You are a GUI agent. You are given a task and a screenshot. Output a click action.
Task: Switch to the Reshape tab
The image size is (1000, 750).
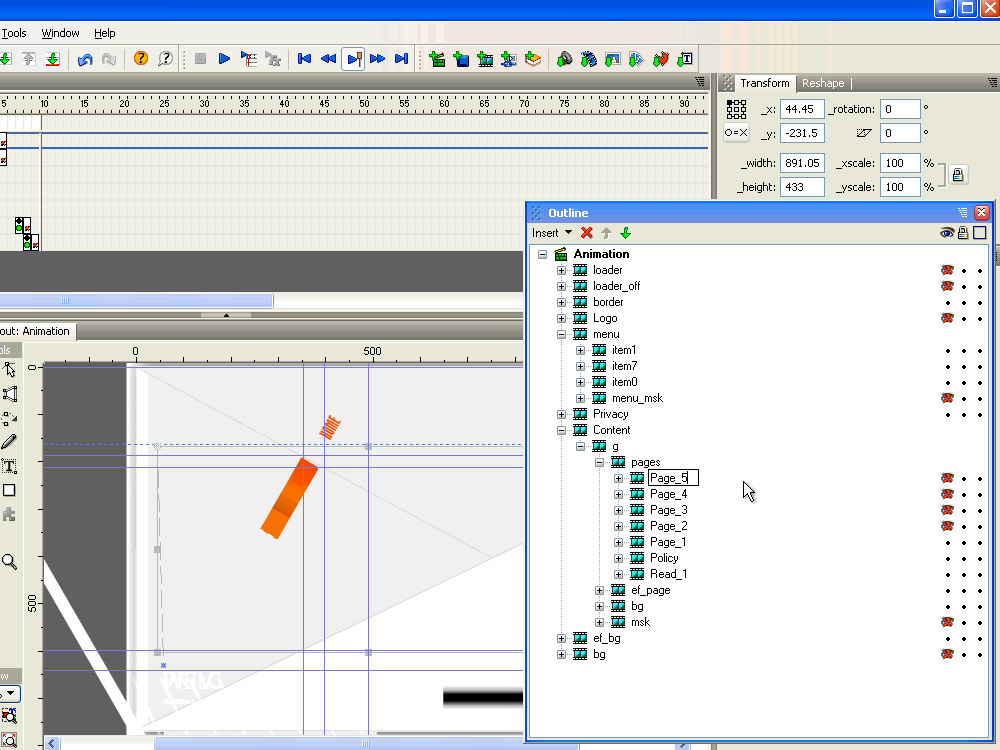822,83
